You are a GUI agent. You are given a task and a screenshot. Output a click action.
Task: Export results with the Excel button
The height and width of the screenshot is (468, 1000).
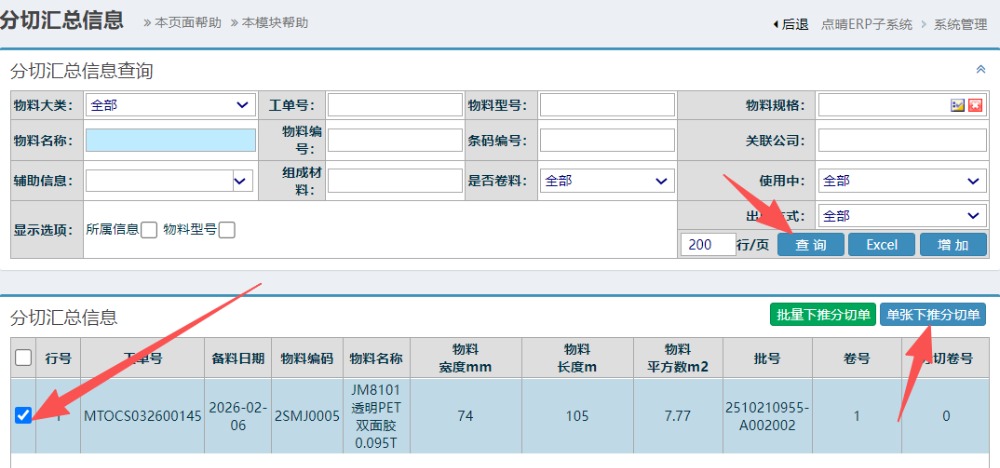pyautogui.click(x=881, y=245)
